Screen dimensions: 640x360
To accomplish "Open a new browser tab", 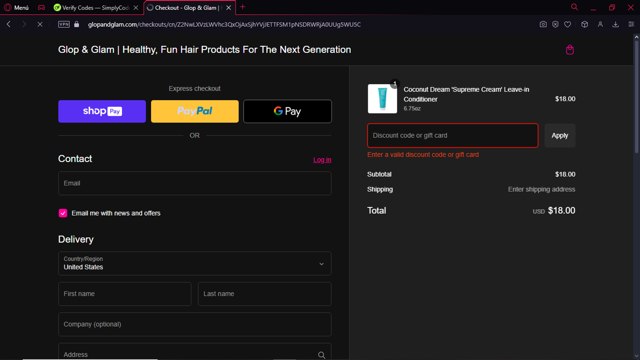I will 242,7.
